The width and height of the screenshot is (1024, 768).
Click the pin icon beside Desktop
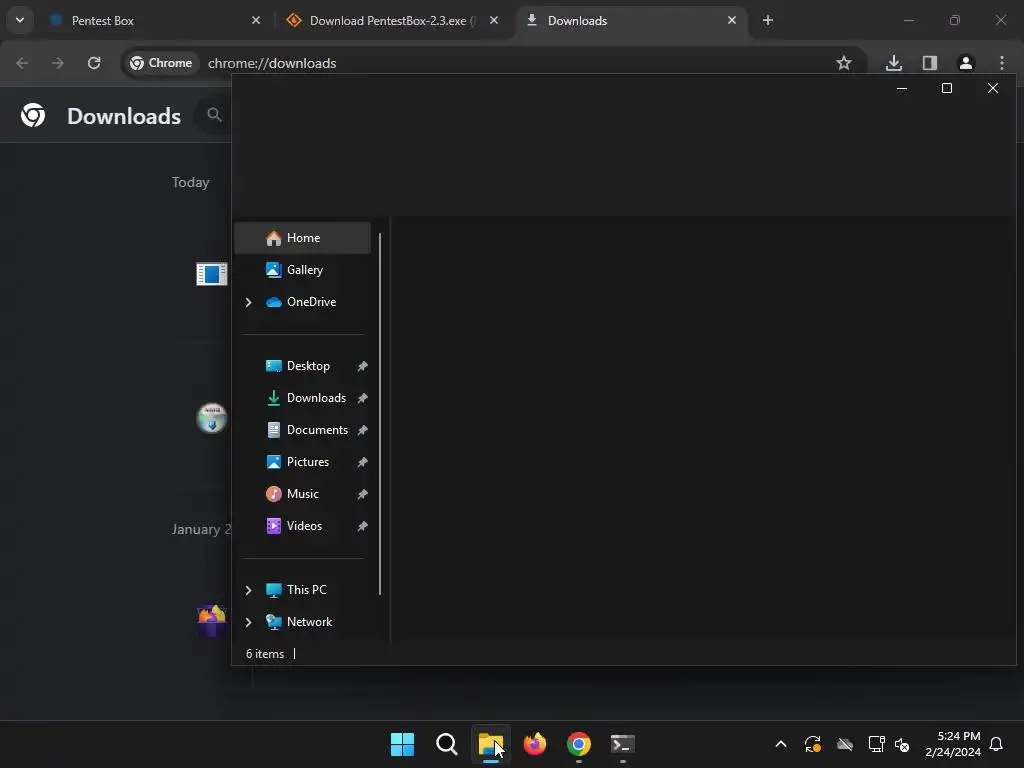pos(362,366)
